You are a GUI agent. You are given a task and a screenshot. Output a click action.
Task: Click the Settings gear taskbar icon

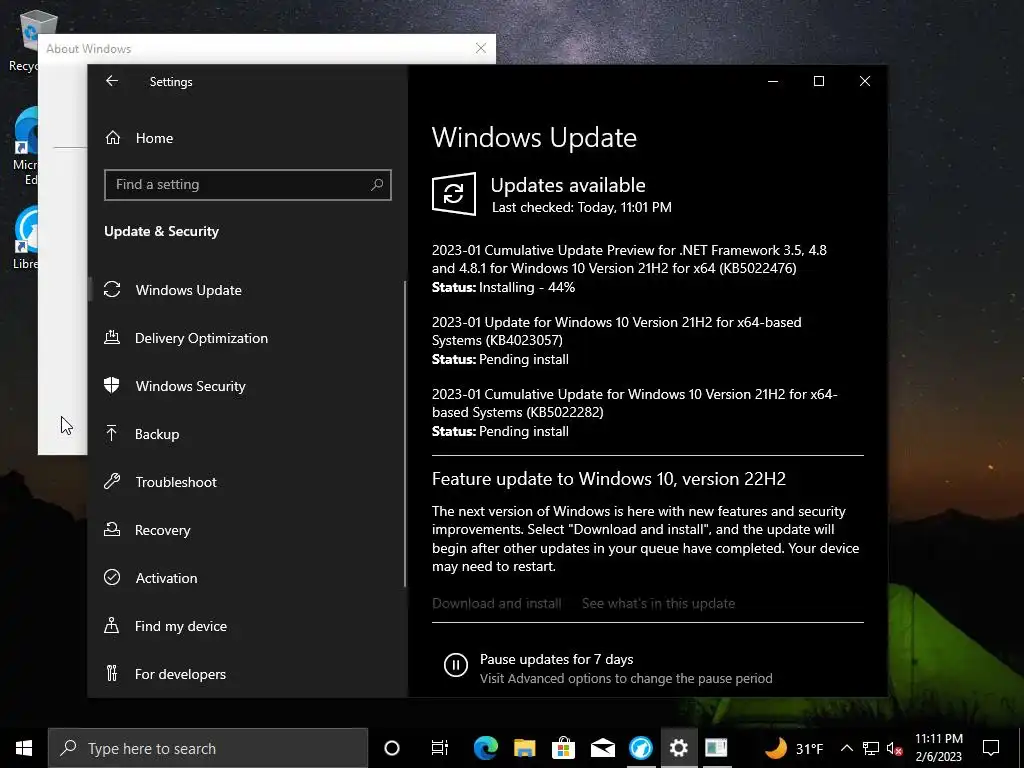[679, 748]
